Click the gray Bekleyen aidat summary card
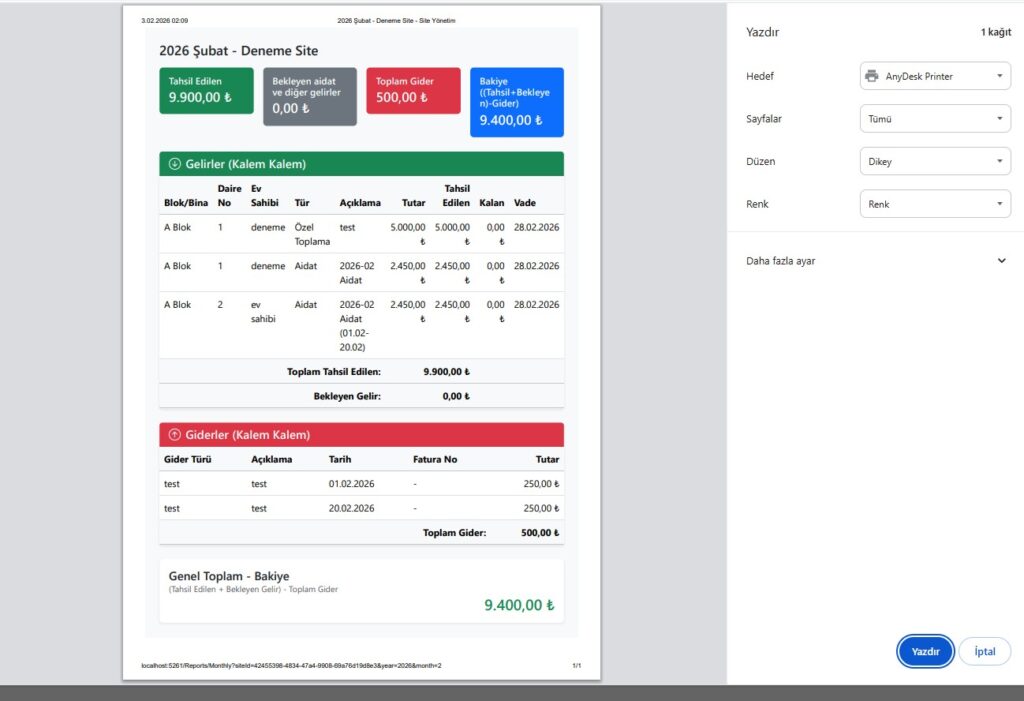The width and height of the screenshot is (1024, 701). click(309, 96)
